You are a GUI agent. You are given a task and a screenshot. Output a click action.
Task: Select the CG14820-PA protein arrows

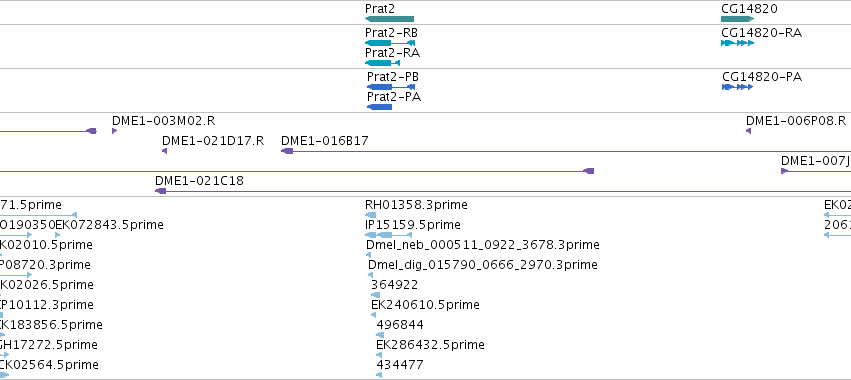click(x=738, y=87)
